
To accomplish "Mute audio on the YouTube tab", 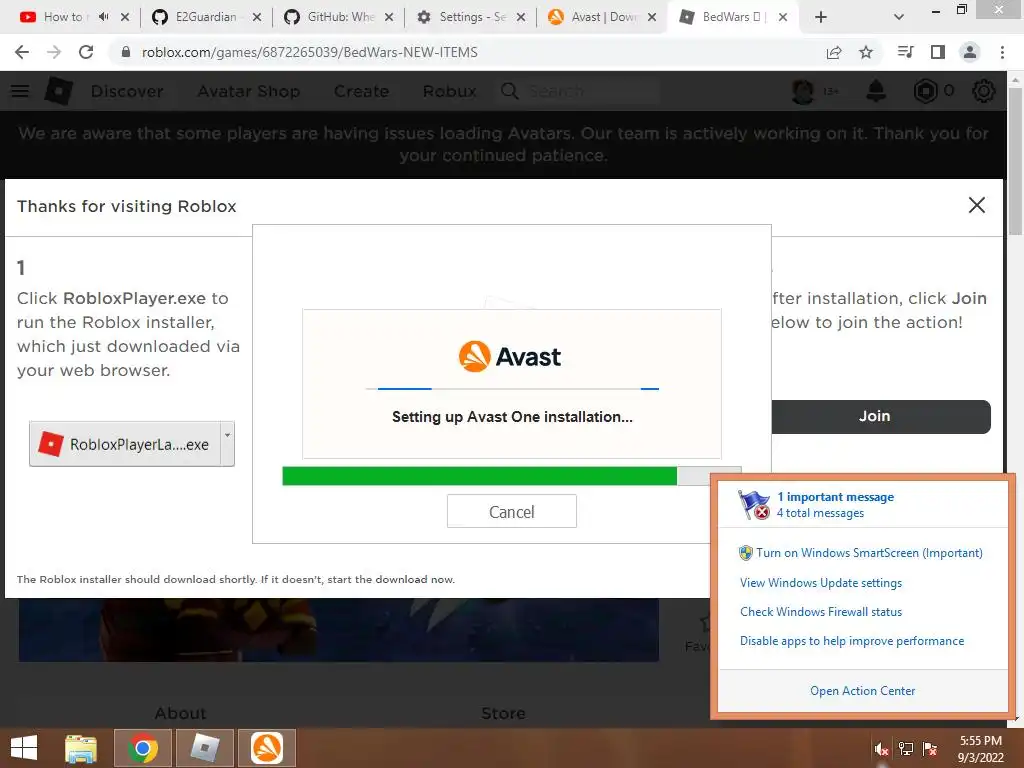I will (x=103, y=17).
